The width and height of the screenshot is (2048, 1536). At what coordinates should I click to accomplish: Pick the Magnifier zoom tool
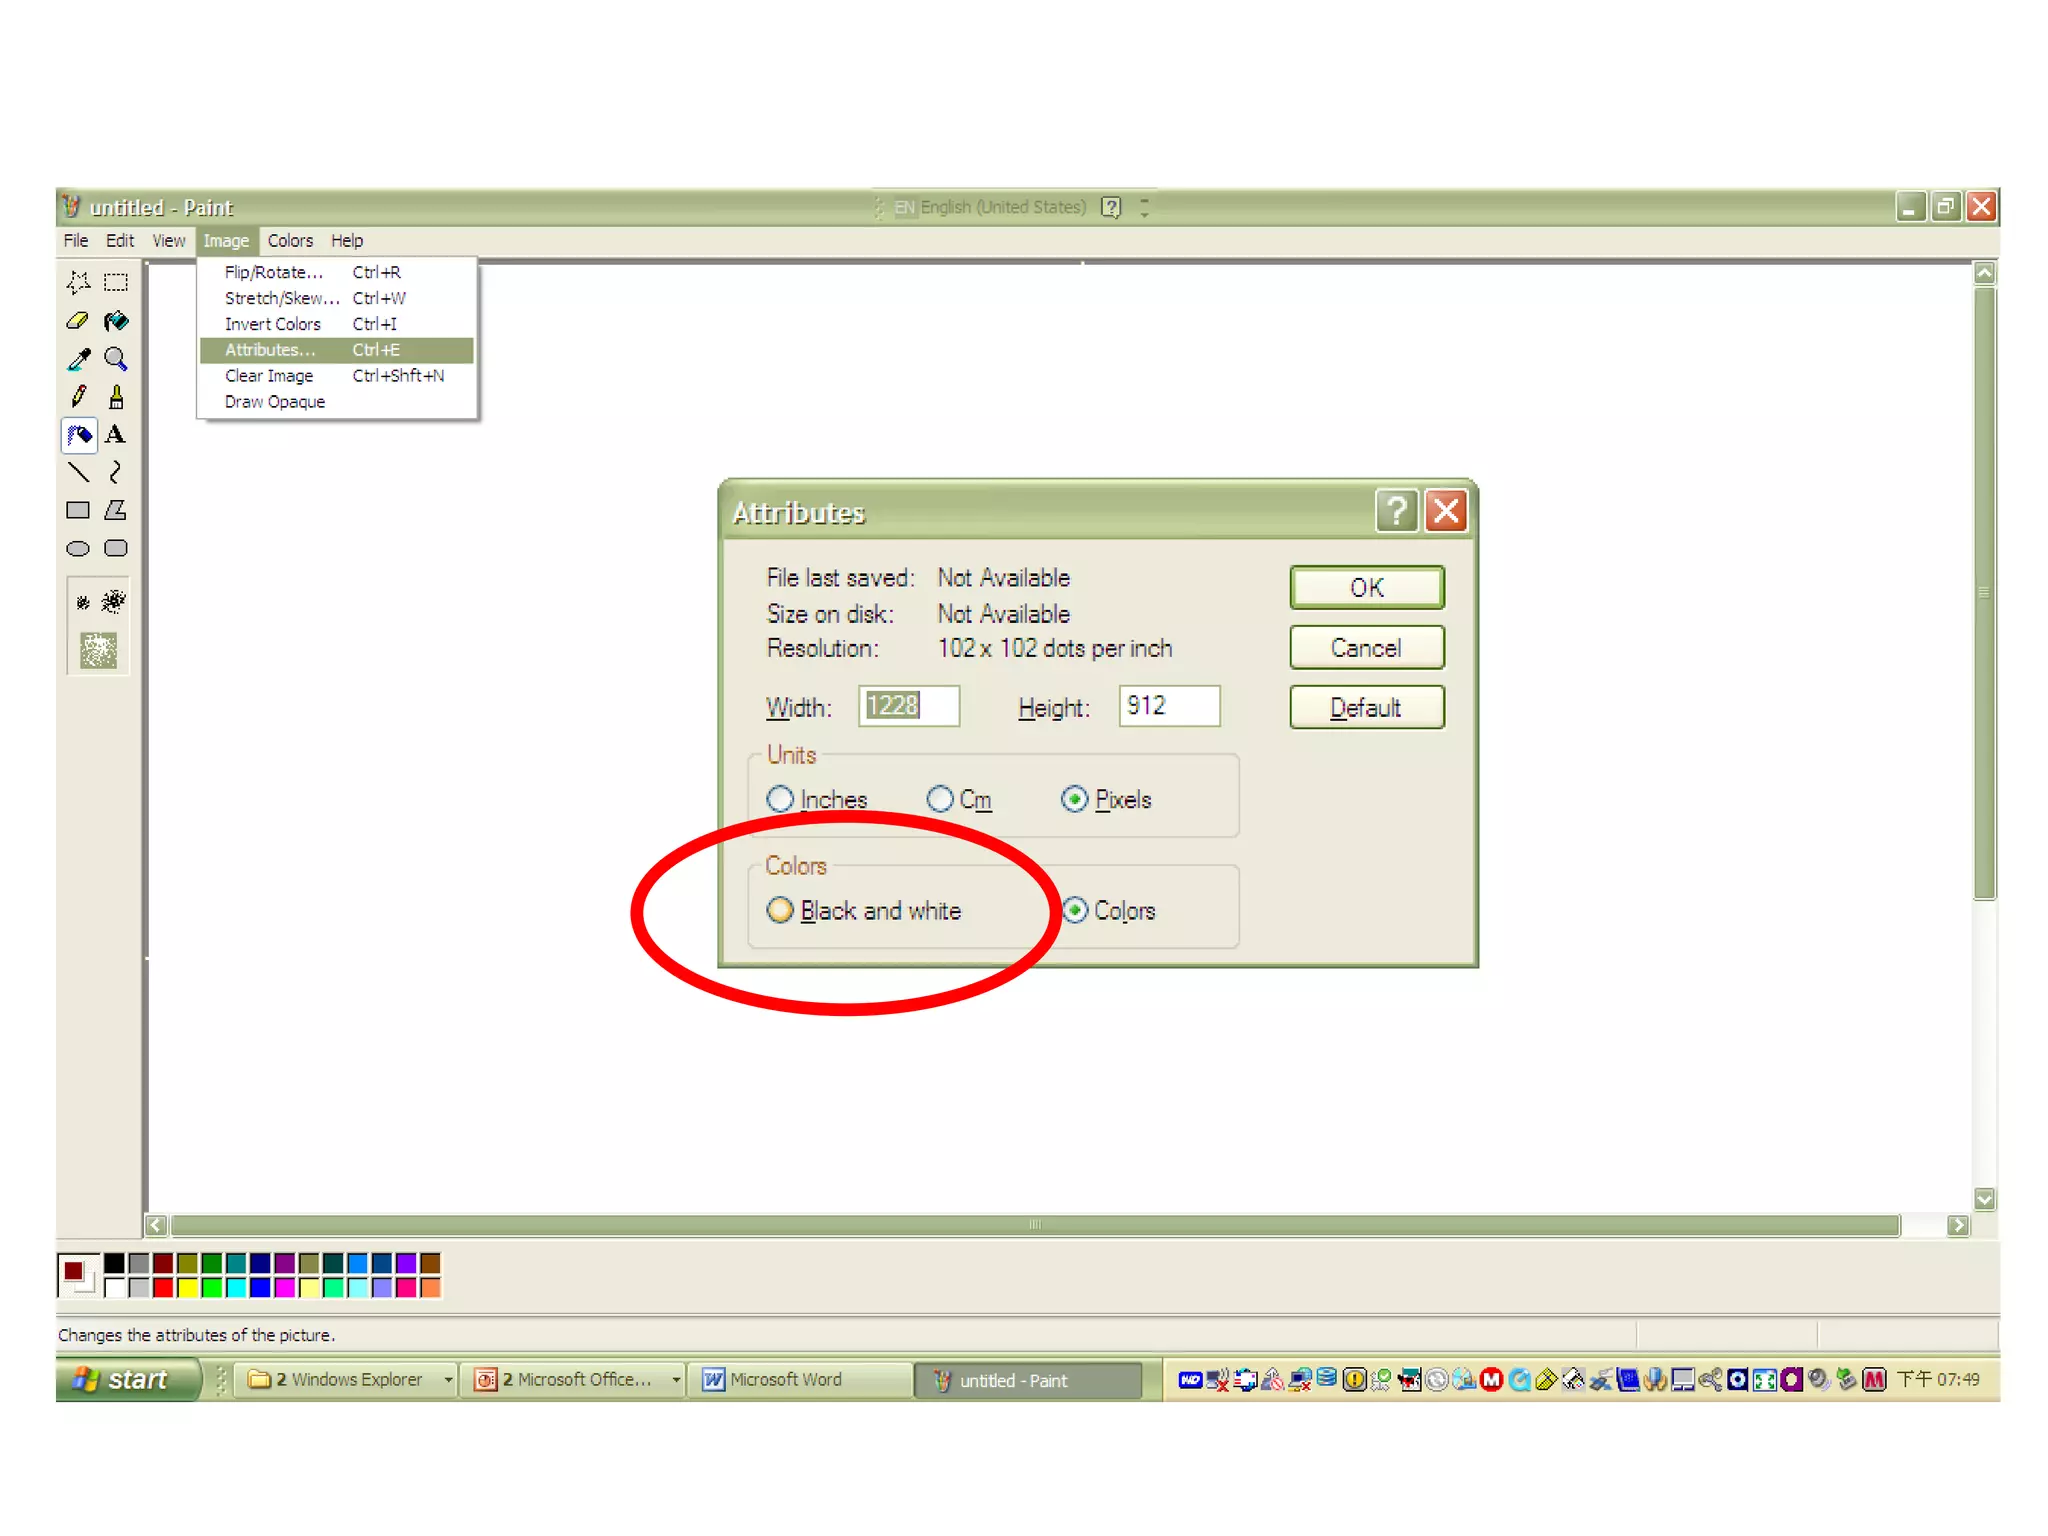(116, 359)
